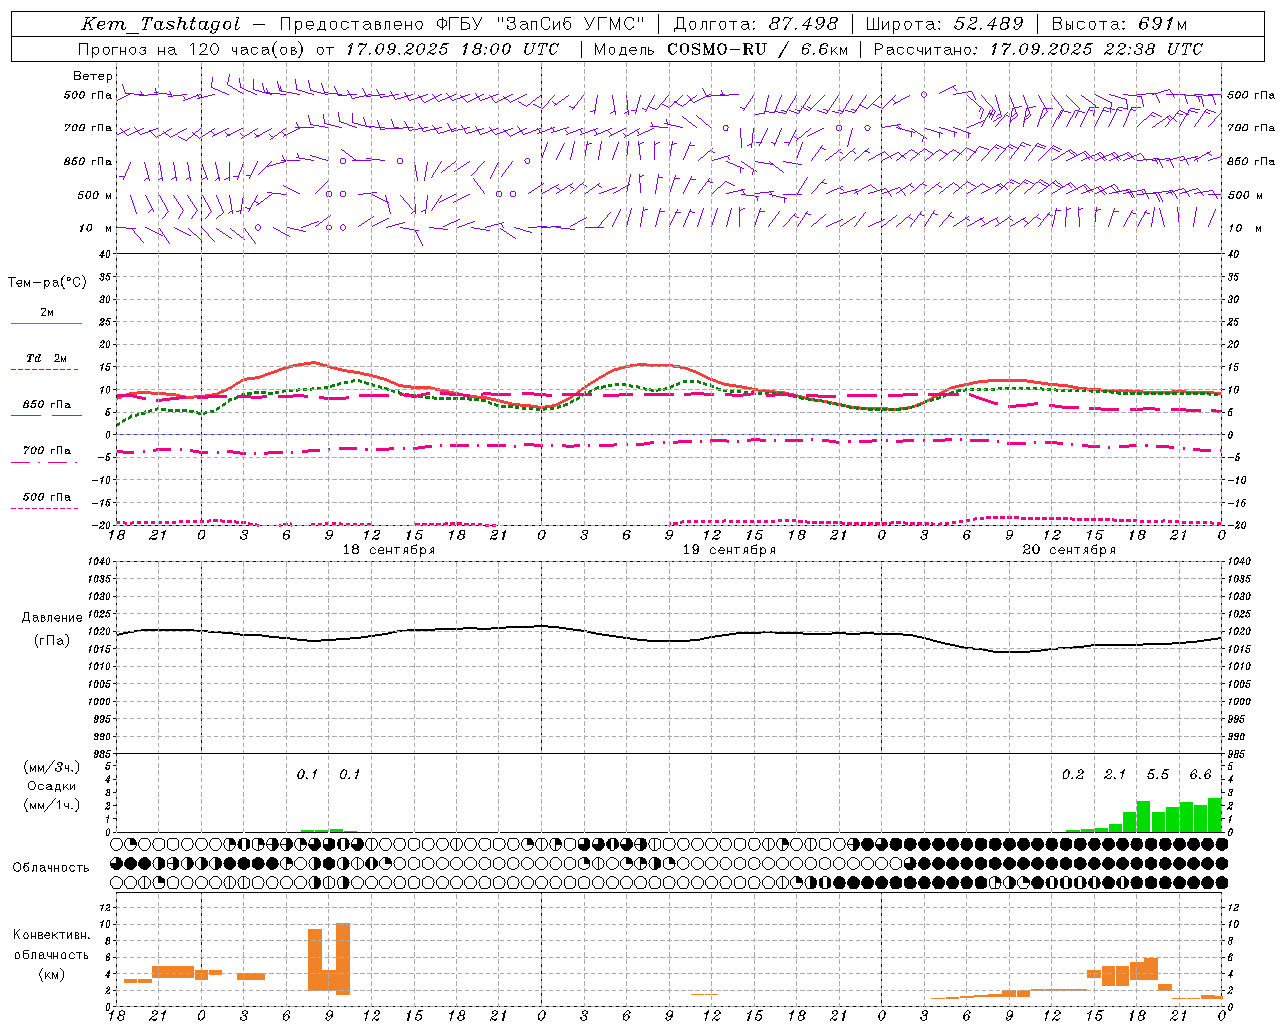
Task: Click the 0.2 precipitation amount value
Action: click(x=1073, y=775)
